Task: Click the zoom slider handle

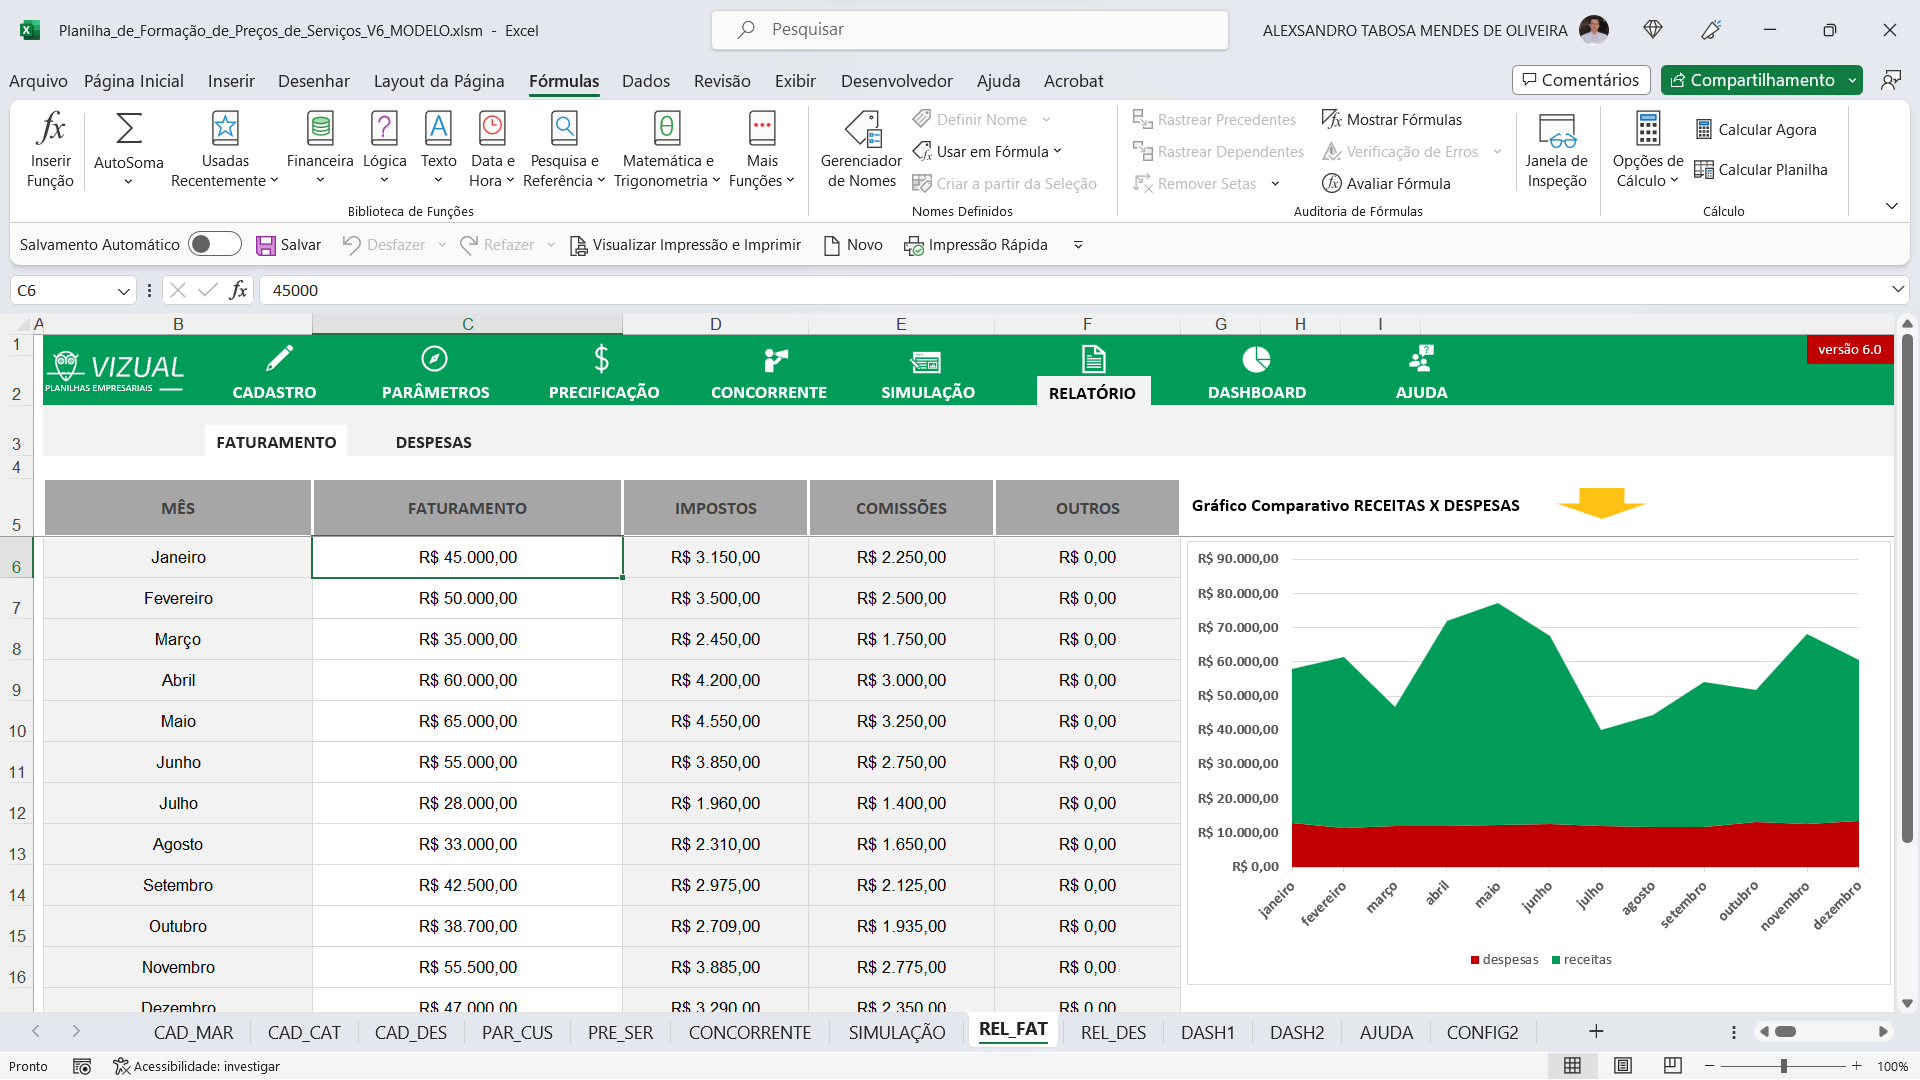Action: click(x=1783, y=1066)
